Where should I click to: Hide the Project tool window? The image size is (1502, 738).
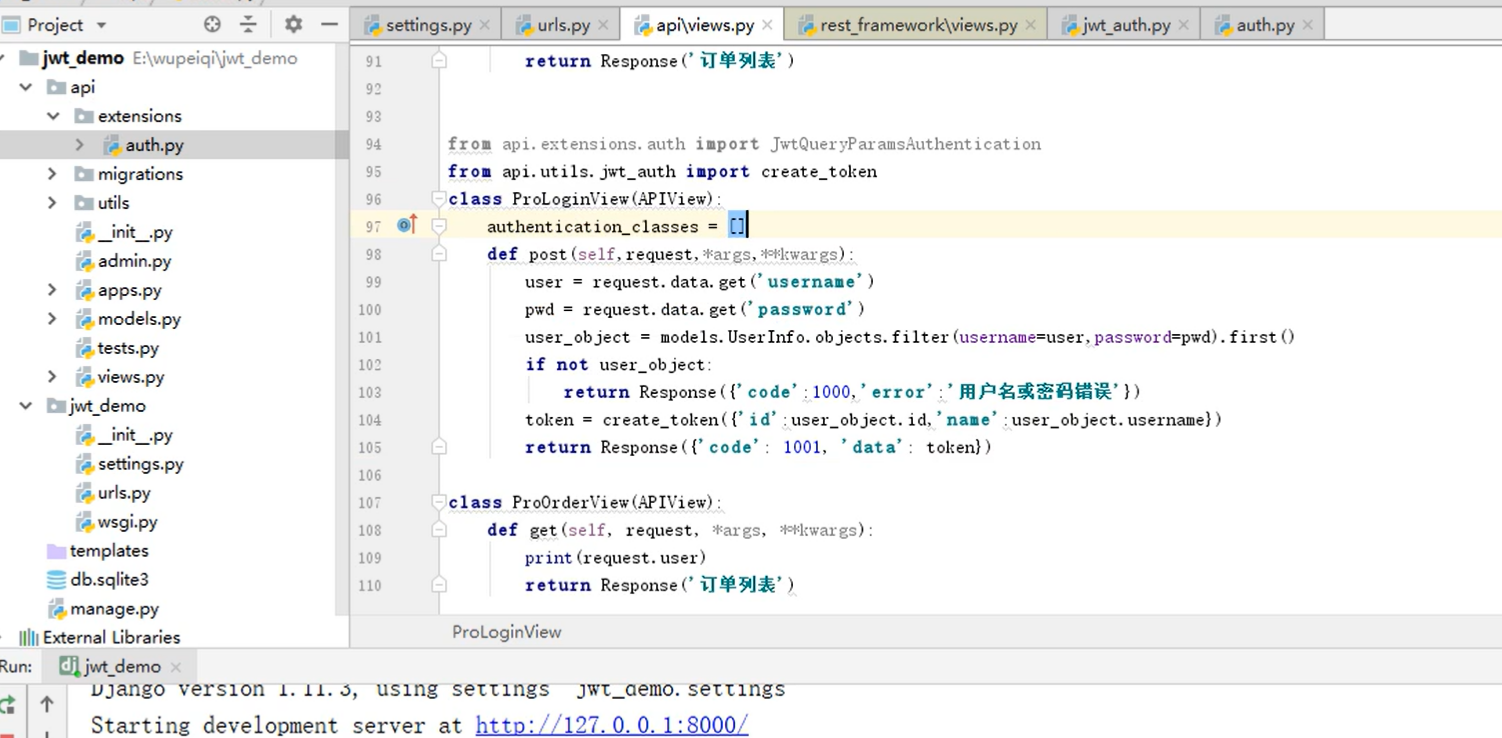click(x=329, y=24)
